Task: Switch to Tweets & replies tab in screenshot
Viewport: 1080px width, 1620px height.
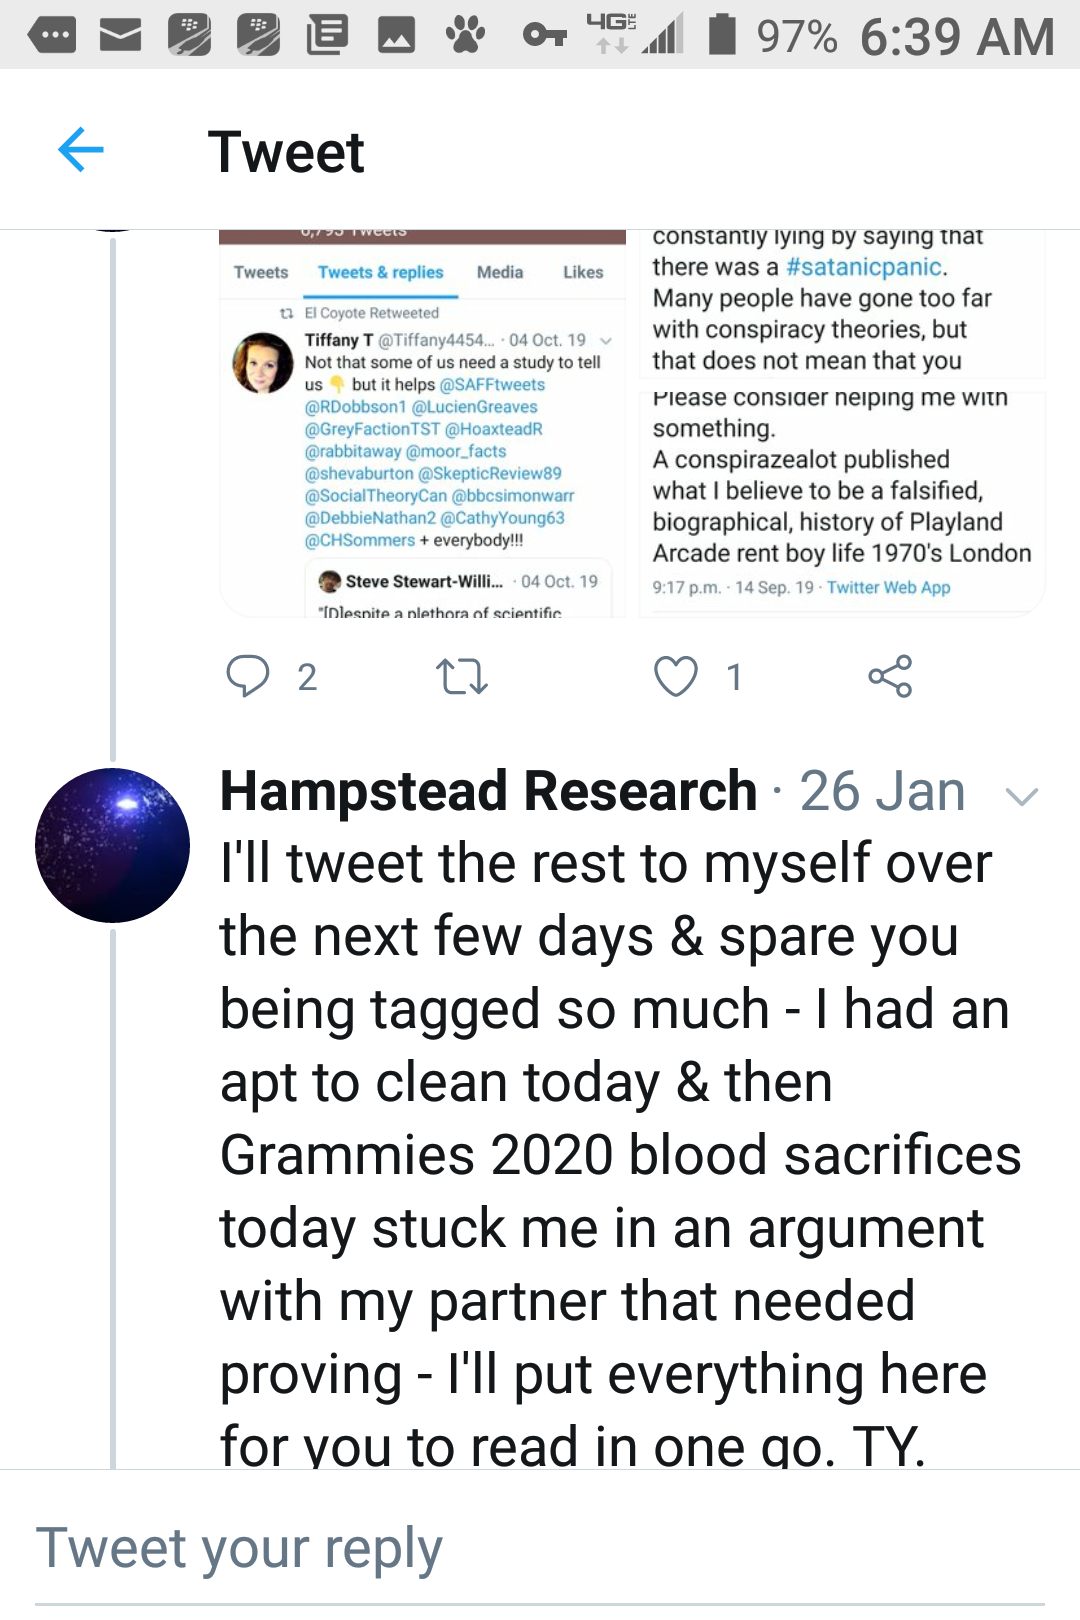Action: (380, 272)
